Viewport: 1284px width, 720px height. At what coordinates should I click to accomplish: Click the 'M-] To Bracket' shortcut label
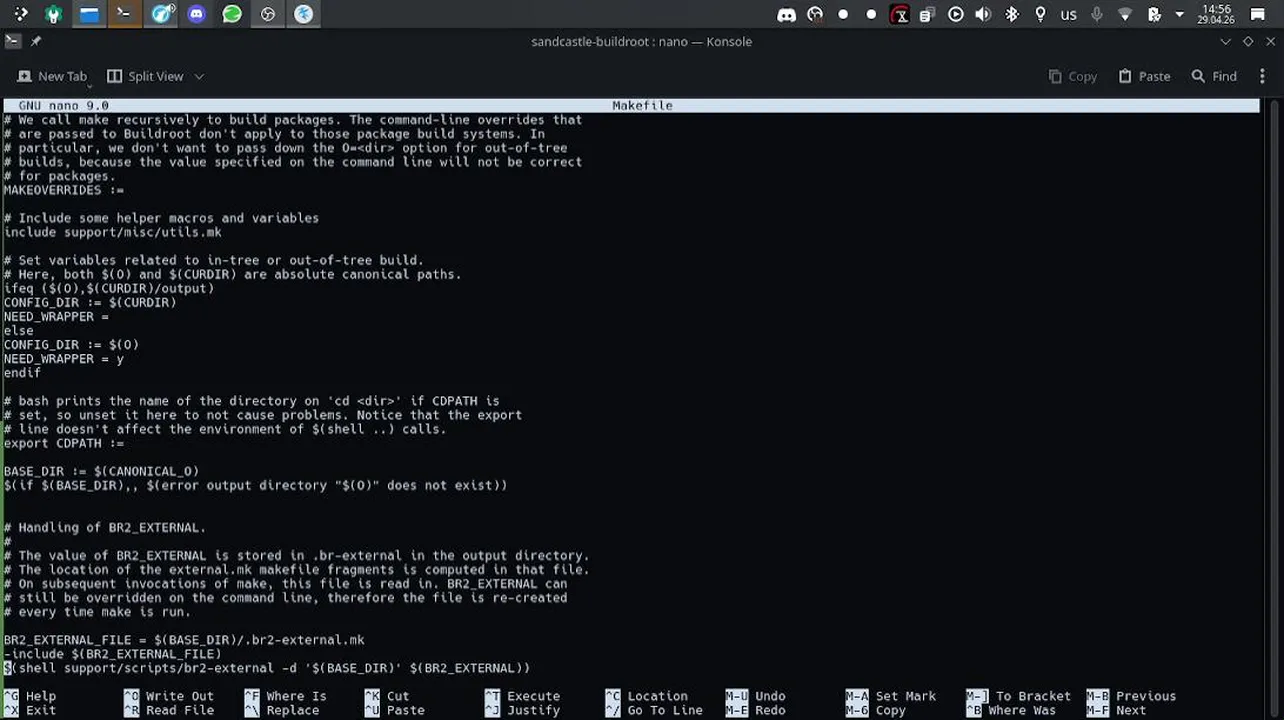point(1018,696)
